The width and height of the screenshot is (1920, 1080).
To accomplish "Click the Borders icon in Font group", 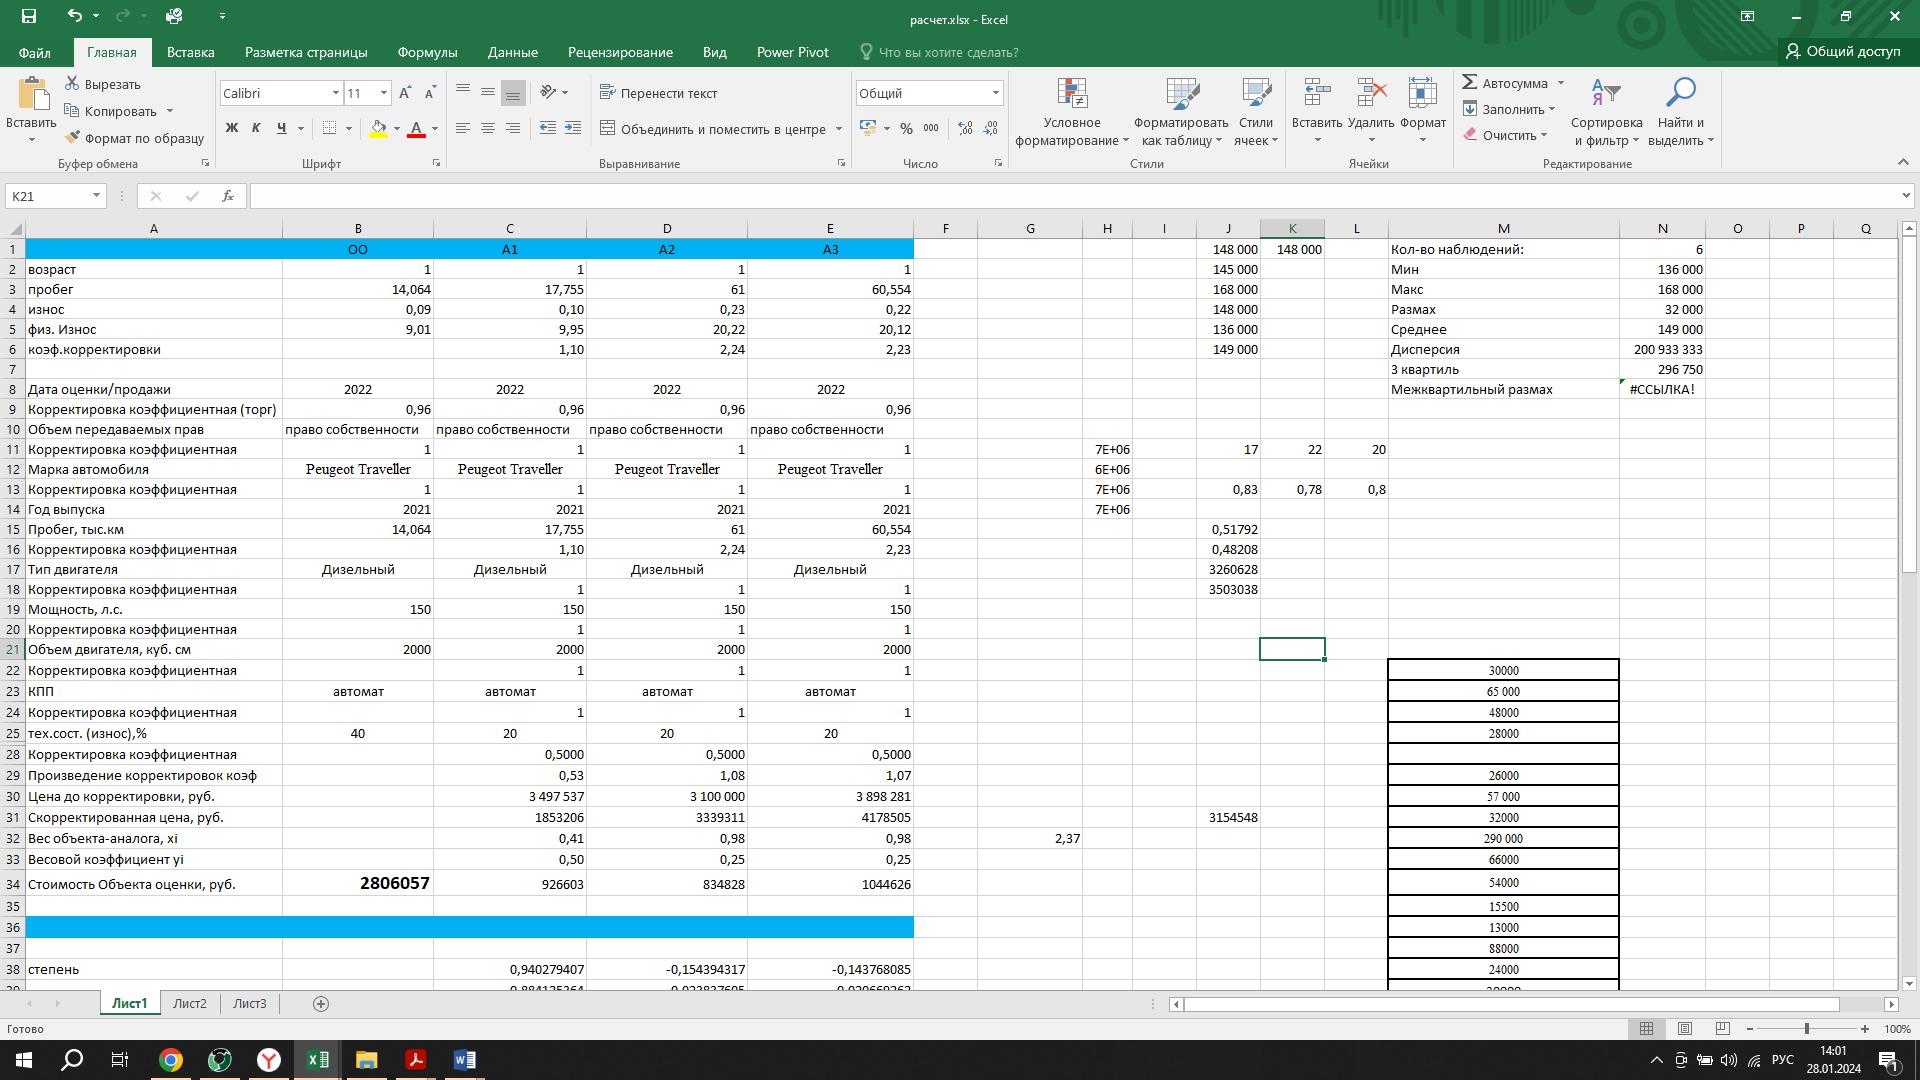I will tap(329, 129).
